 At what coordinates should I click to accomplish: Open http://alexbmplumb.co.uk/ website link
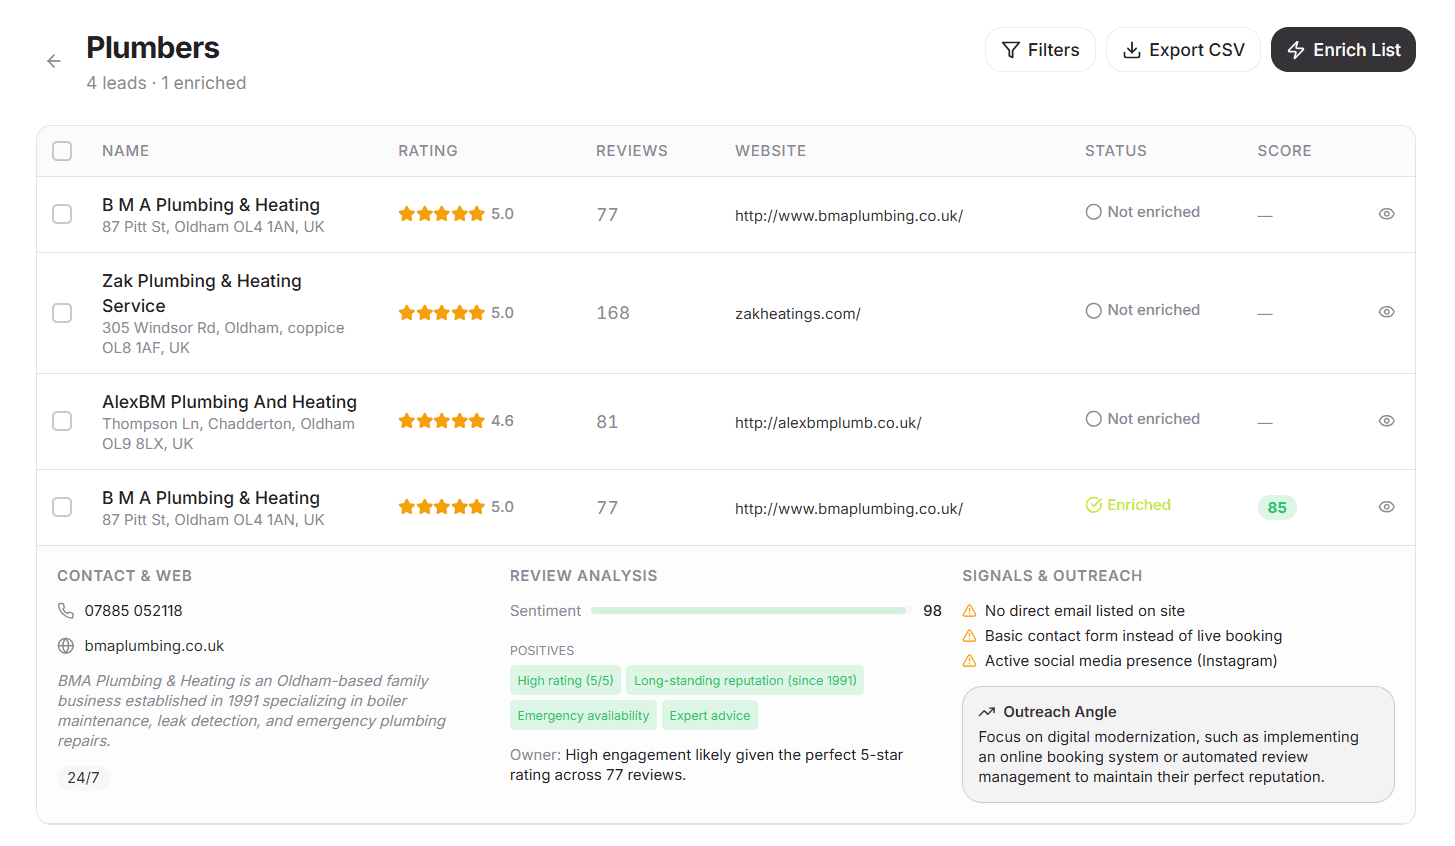tap(828, 423)
